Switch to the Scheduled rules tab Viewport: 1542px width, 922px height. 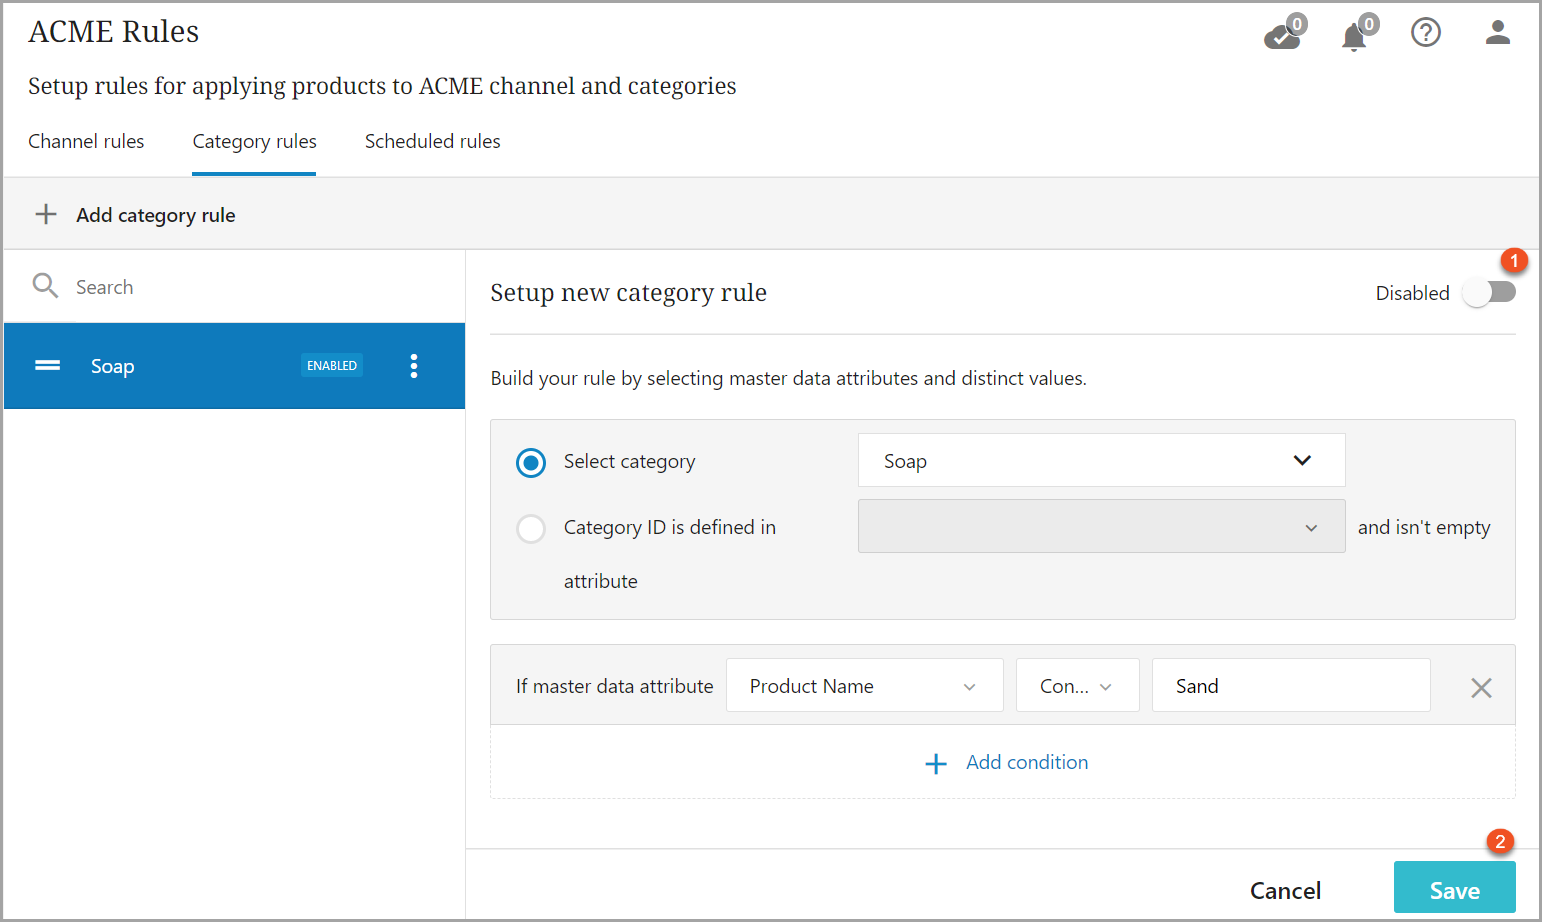point(432,142)
